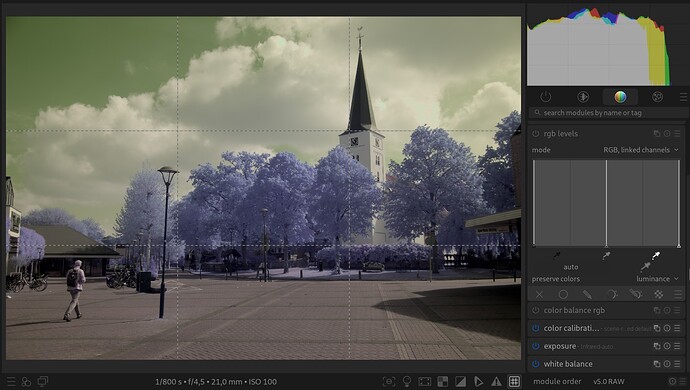The image size is (690, 390).
Task: Open styles quick access icon
Action: click(26, 382)
